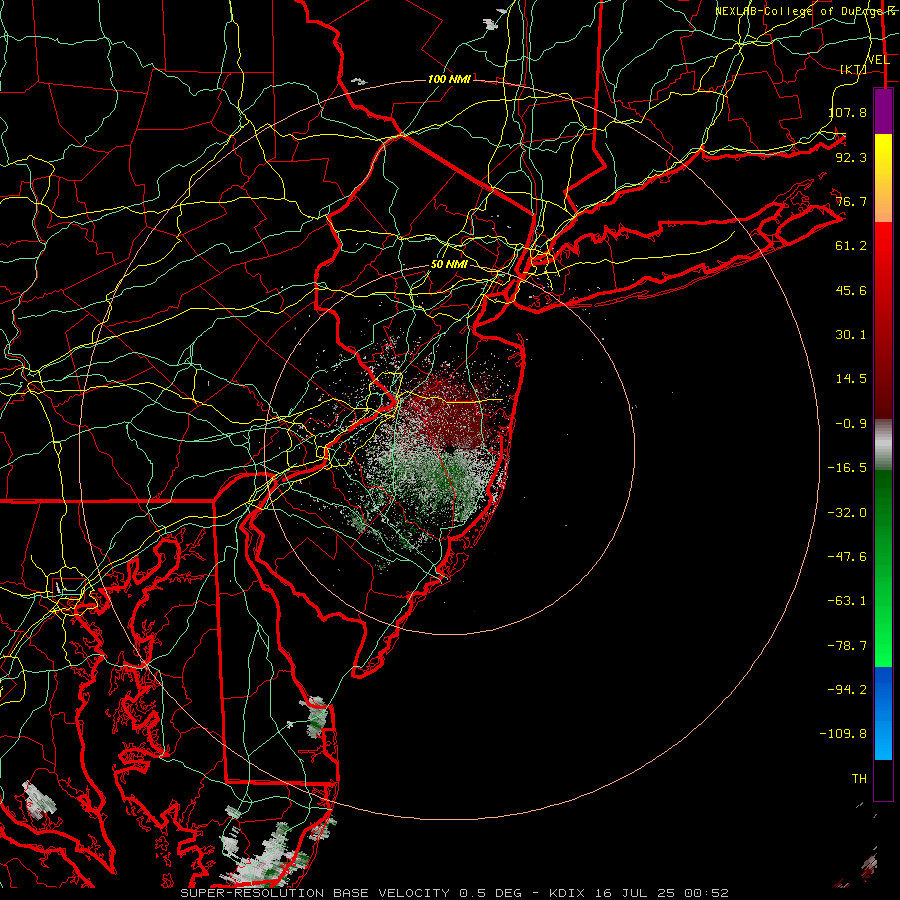Click the -47.6 velocity scale value
900x900 pixels.
click(x=847, y=556)
